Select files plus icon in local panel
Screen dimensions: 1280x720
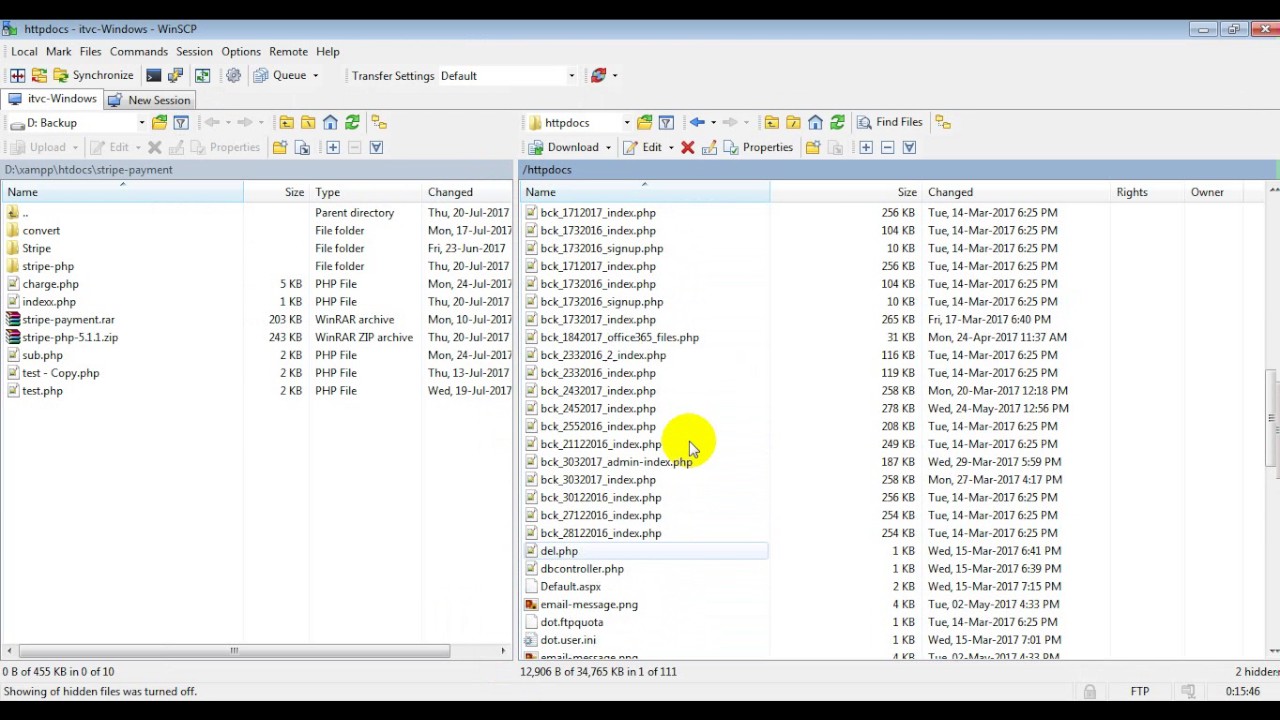pos(333,147)
